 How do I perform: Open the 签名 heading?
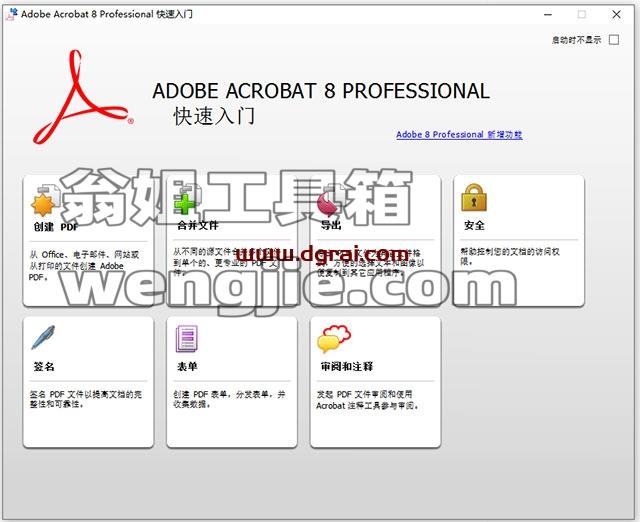(x=44, y=366)
